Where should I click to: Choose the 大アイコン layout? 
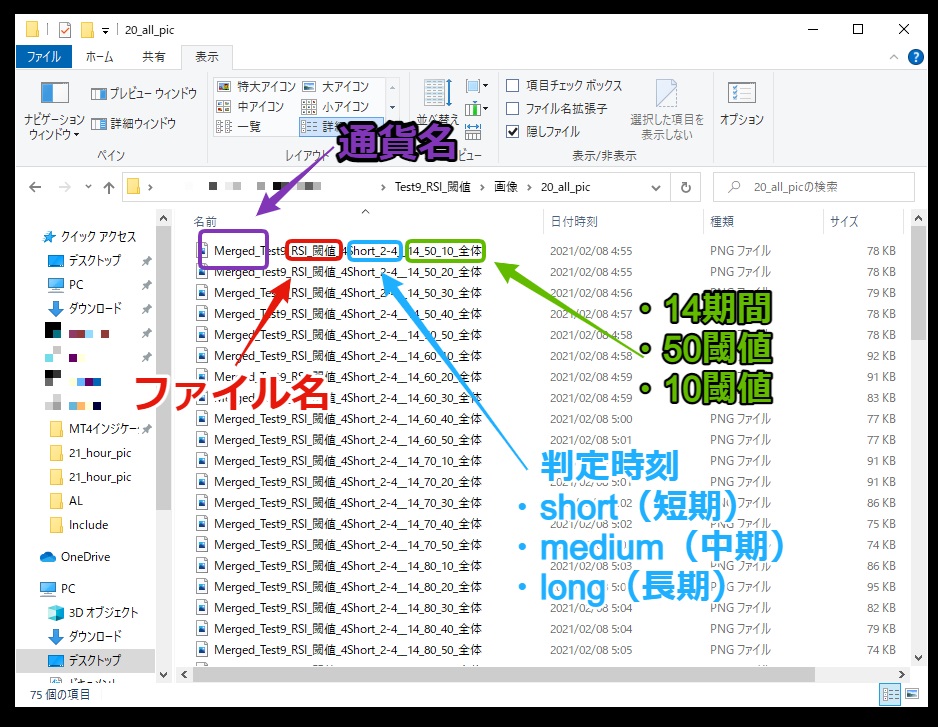point(336,87)
